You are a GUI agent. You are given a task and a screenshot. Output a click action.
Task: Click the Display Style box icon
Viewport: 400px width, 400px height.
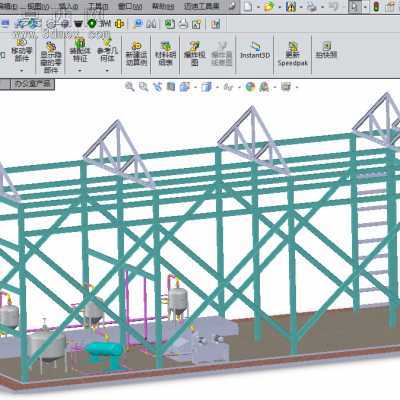[x=206, y=87]
